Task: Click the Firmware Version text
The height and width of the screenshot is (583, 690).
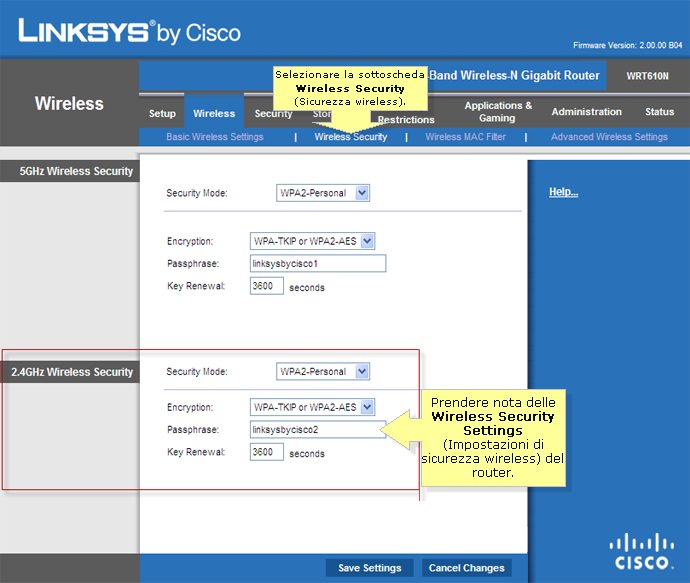Action: [x=628, y=45]
